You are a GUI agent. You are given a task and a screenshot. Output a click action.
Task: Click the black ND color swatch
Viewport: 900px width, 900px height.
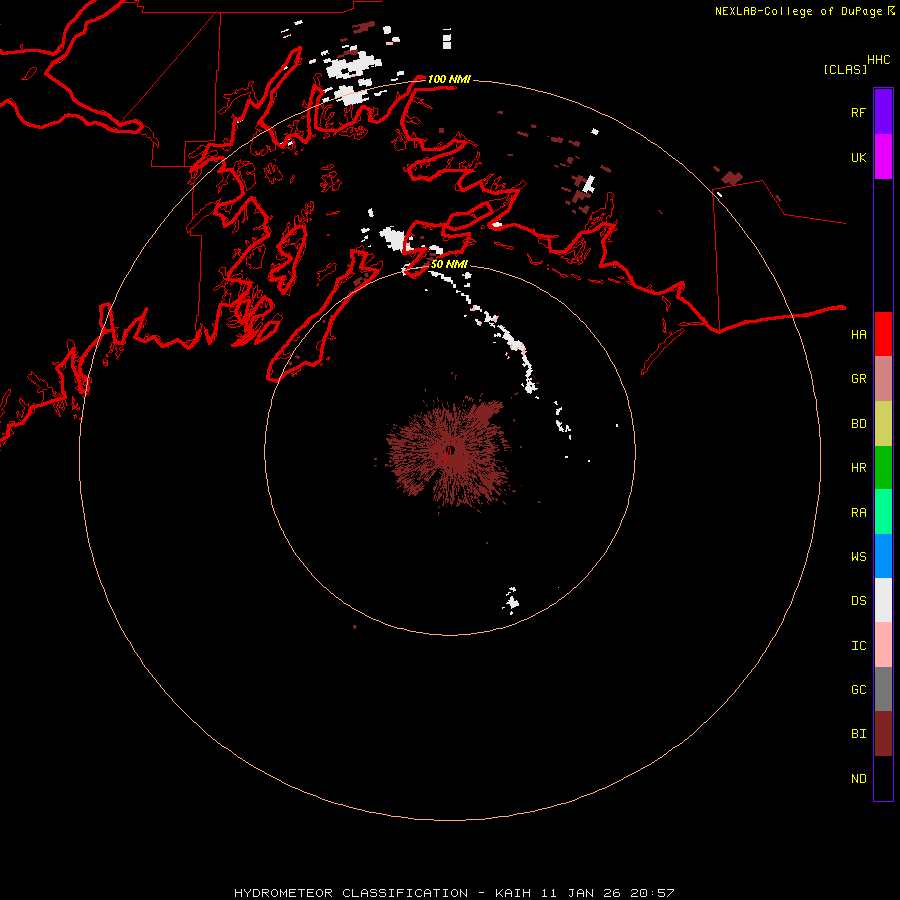(x=883, y=778)
